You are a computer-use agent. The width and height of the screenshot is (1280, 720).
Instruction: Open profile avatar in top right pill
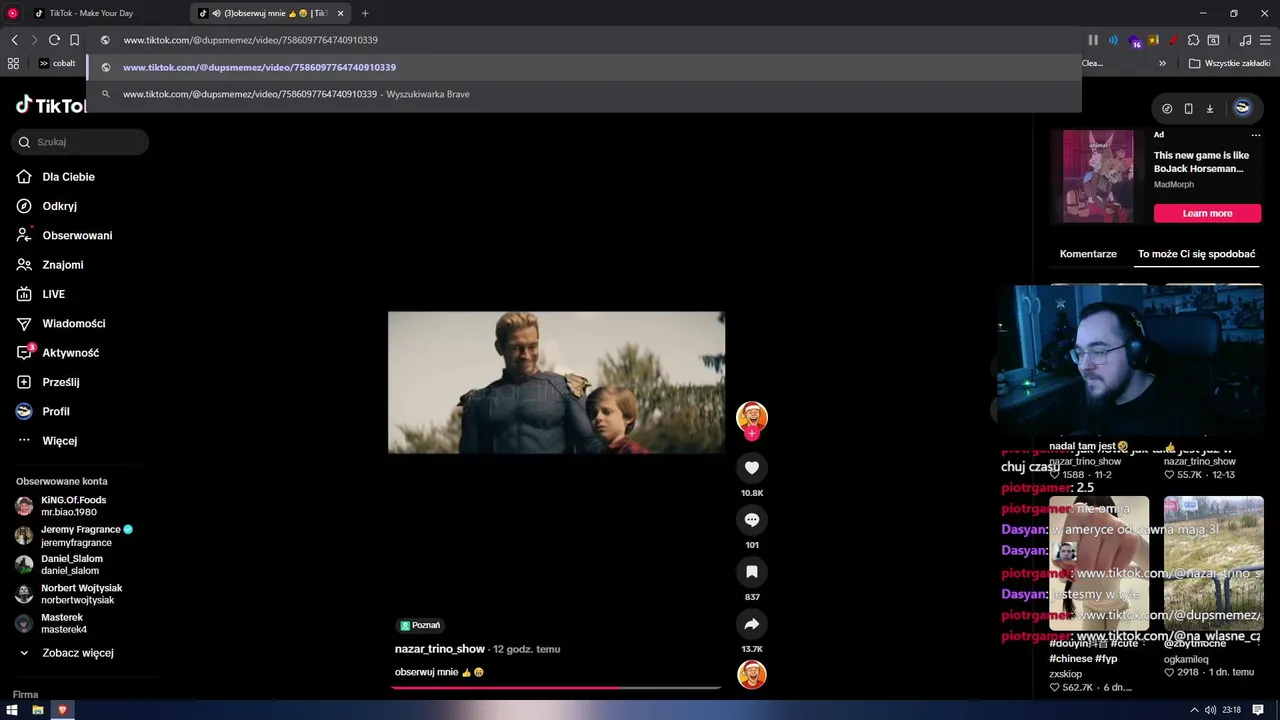tap(1242, 108)
